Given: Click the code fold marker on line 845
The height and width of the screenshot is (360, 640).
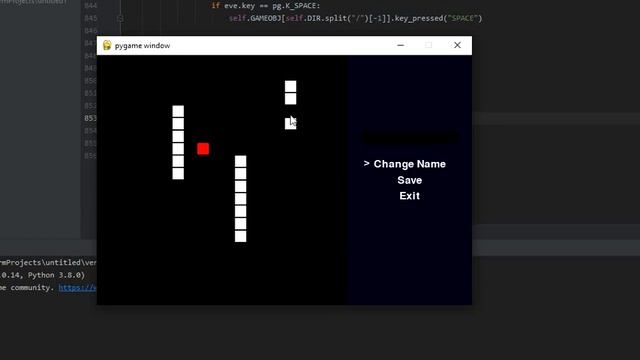Looking at the screenshot, I should pyautogui.click(x=120, y=18).
